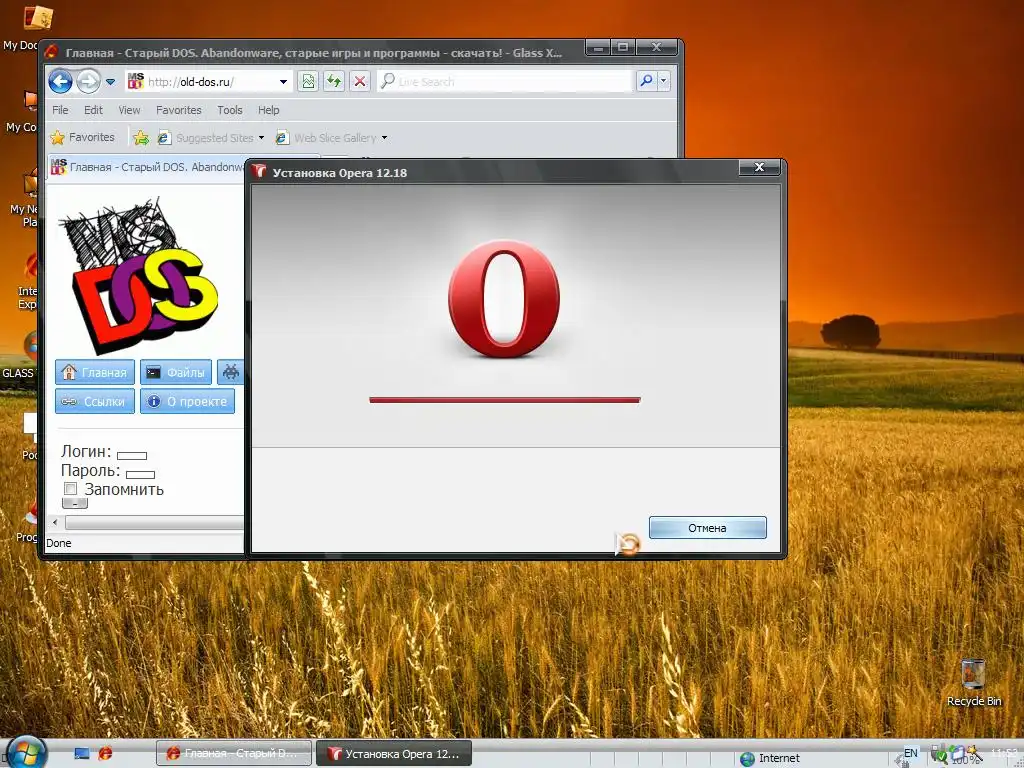Click the Логин input field
1024x768 pixels.
click(x=132, y=455)
